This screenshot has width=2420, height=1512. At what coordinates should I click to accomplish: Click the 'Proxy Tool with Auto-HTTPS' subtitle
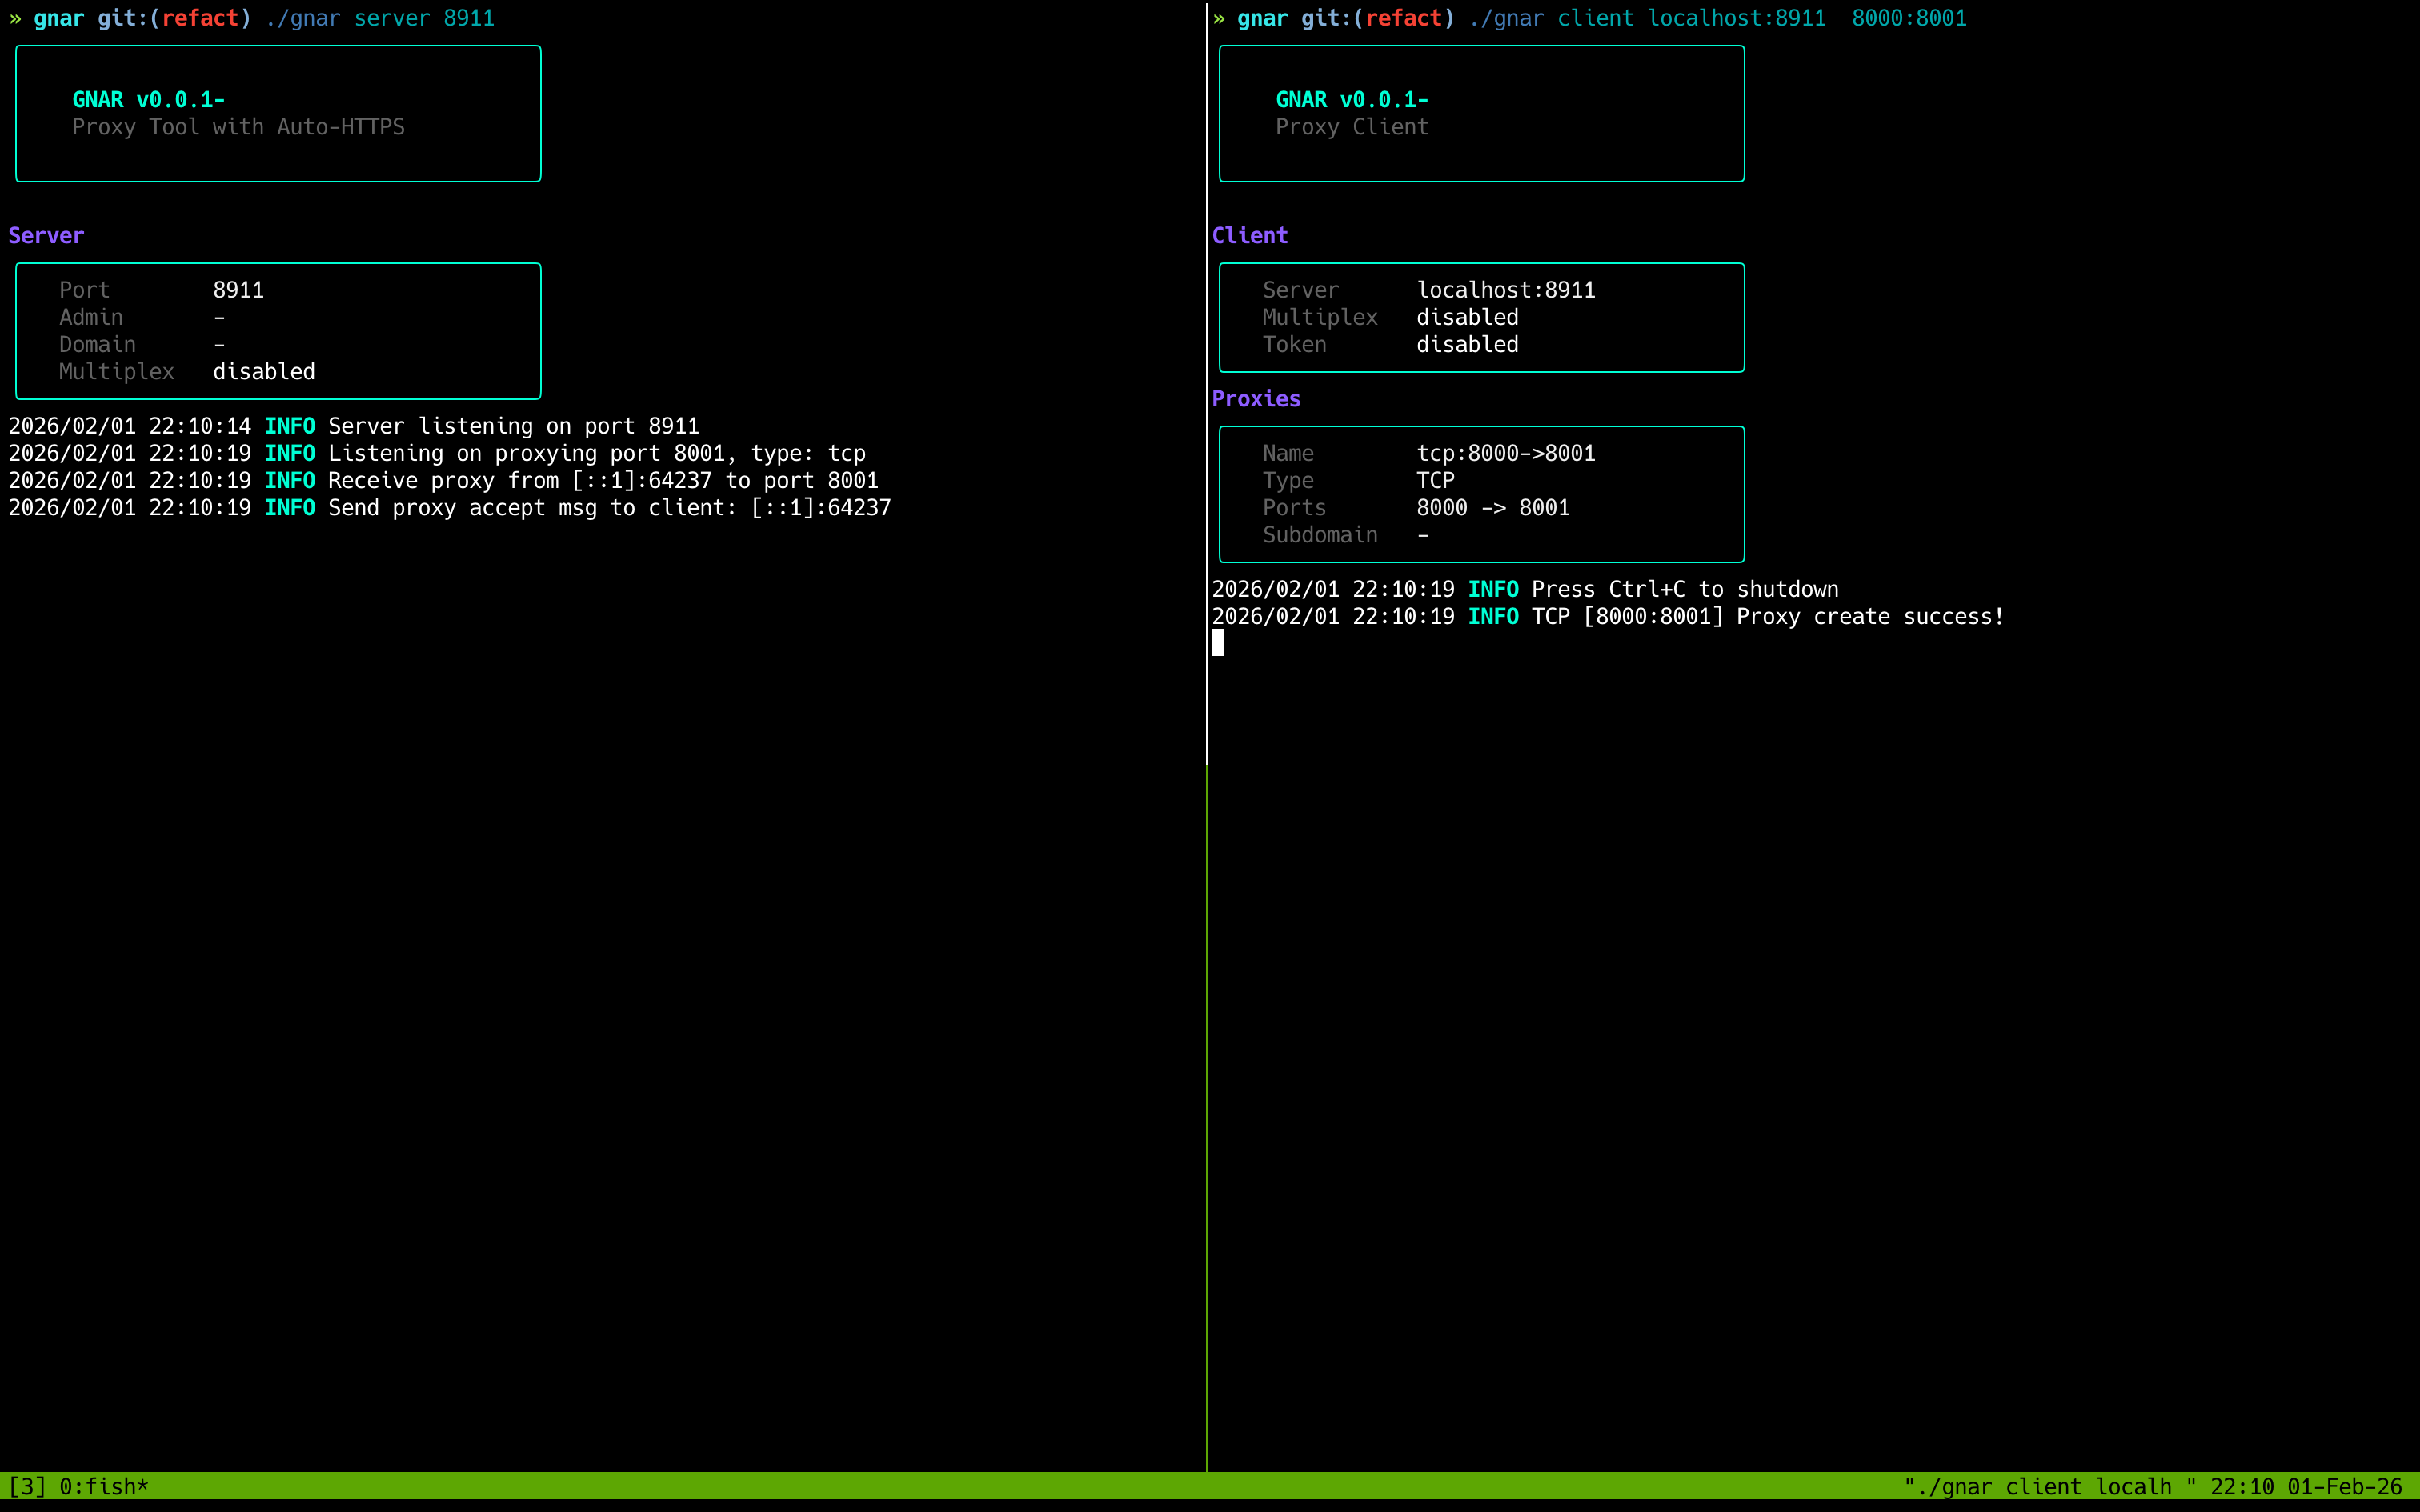tap(238, 127)
